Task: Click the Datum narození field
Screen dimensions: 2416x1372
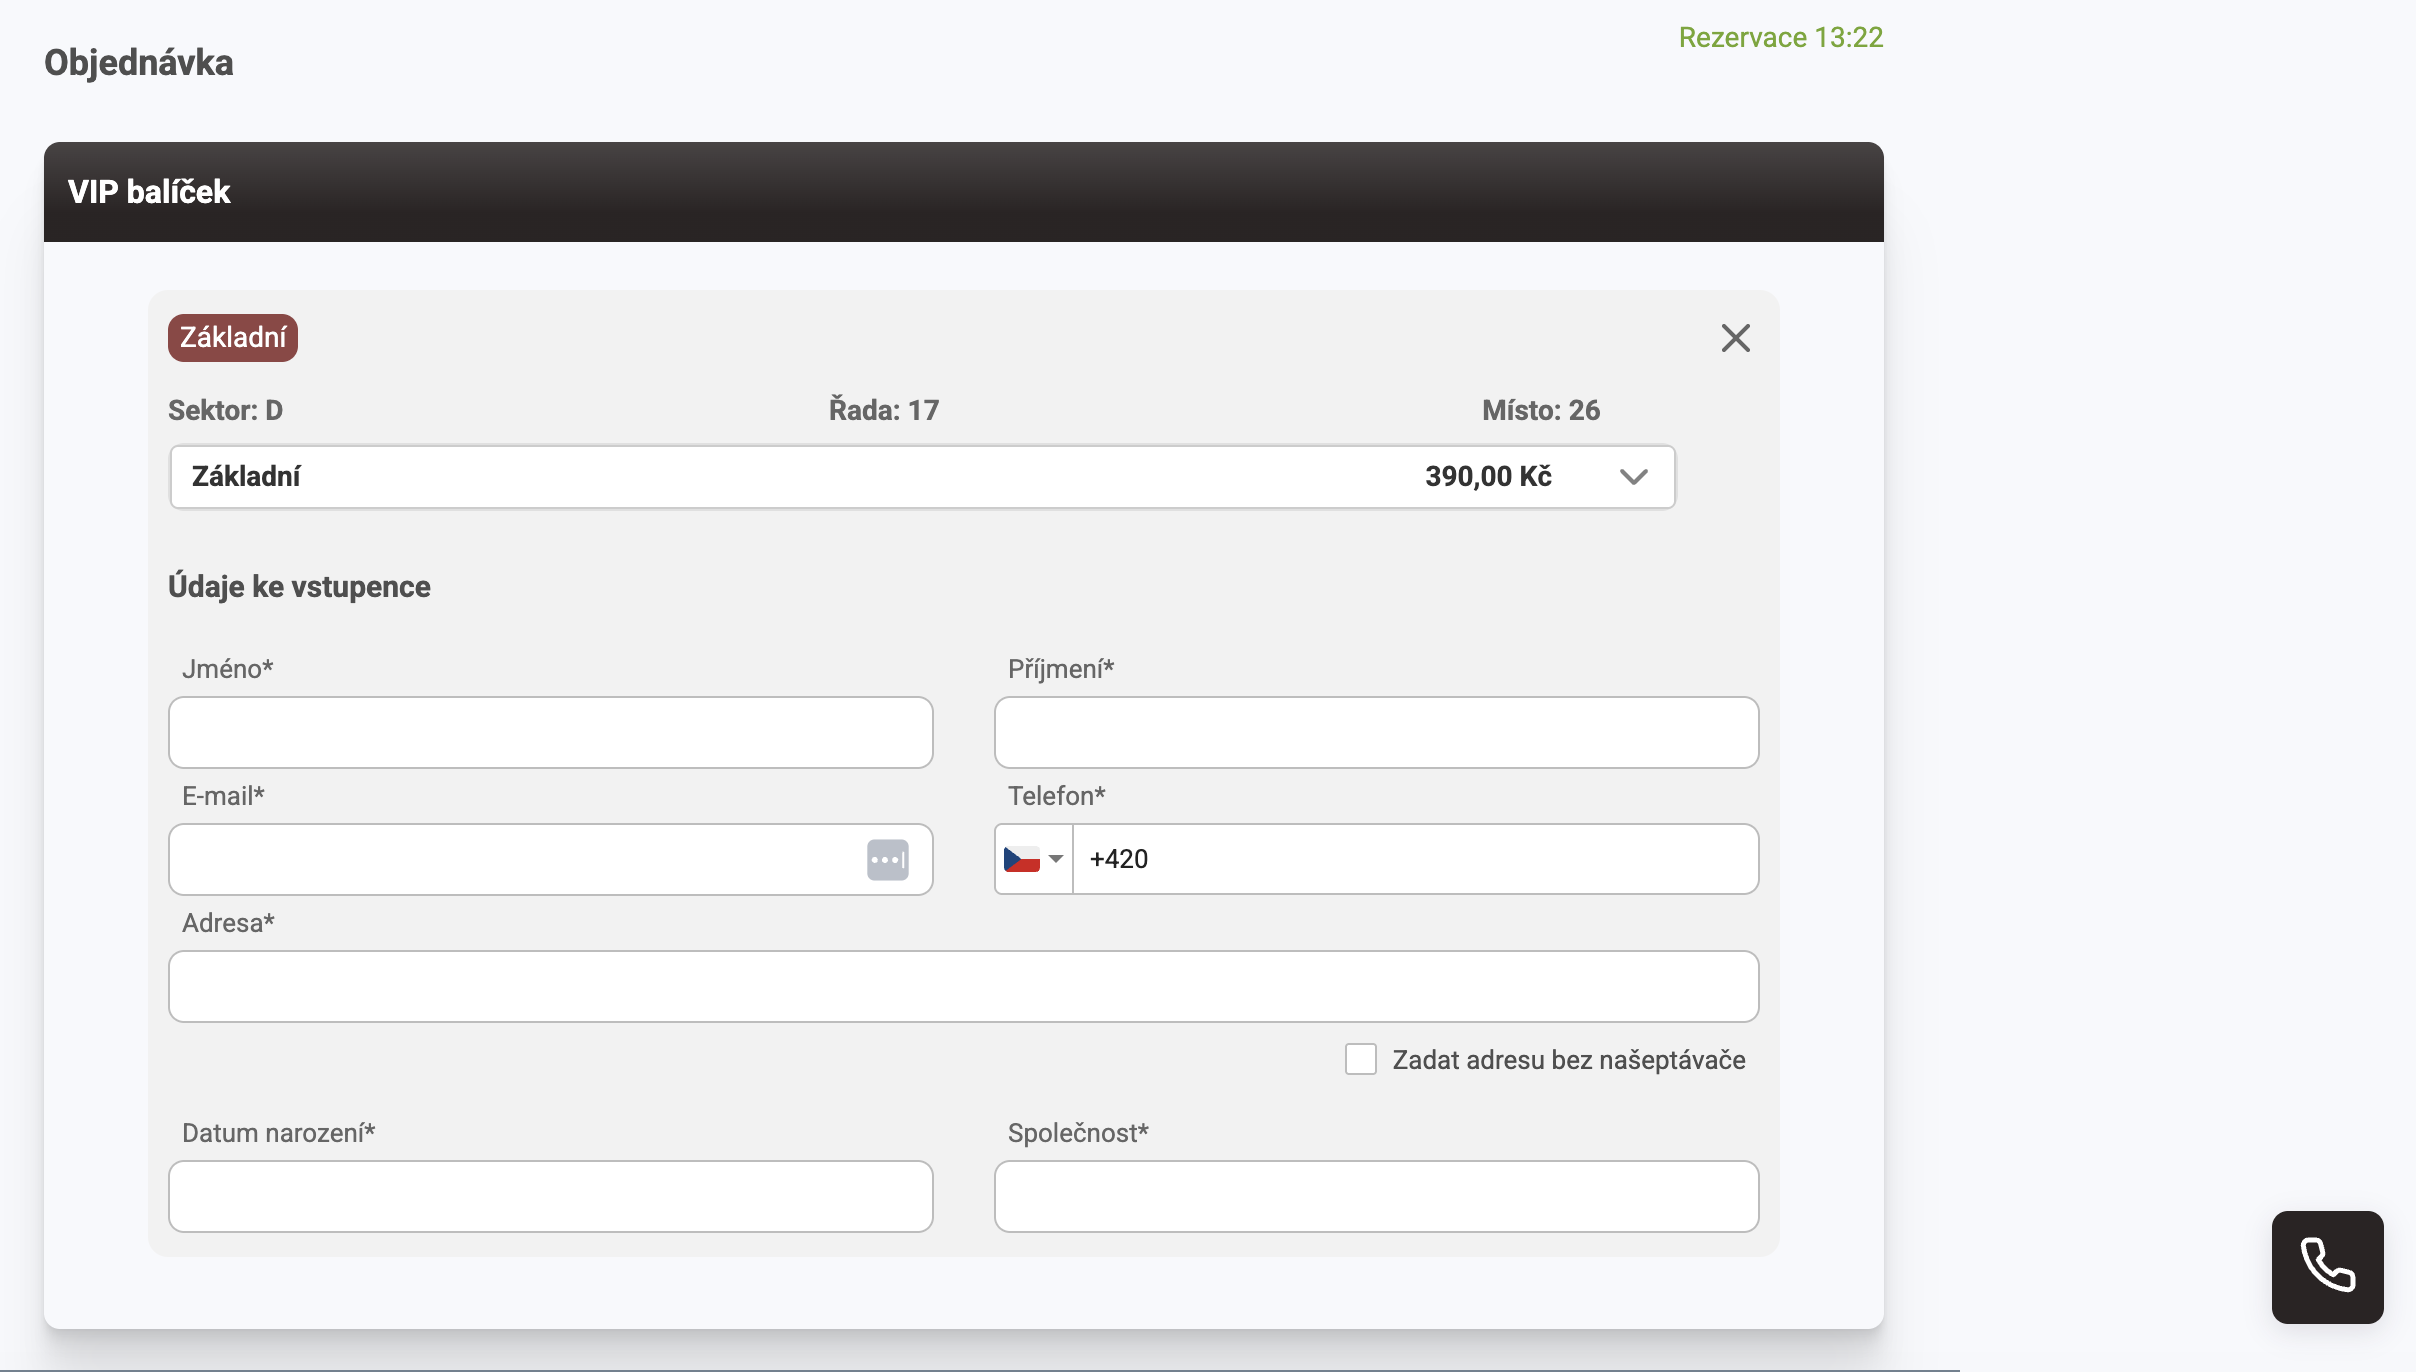Action: tap(550, 1196)
